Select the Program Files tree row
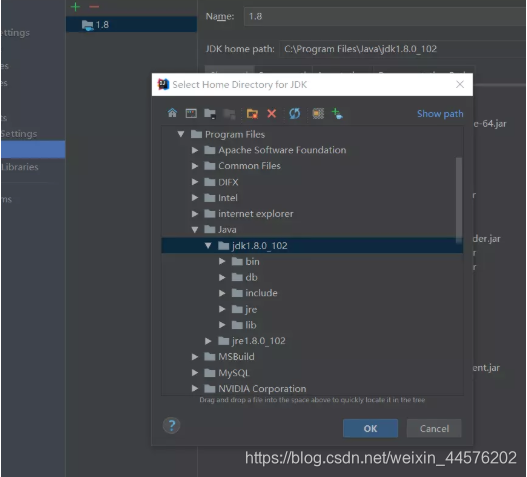527x477 pixels. click(x=312, y=134)
